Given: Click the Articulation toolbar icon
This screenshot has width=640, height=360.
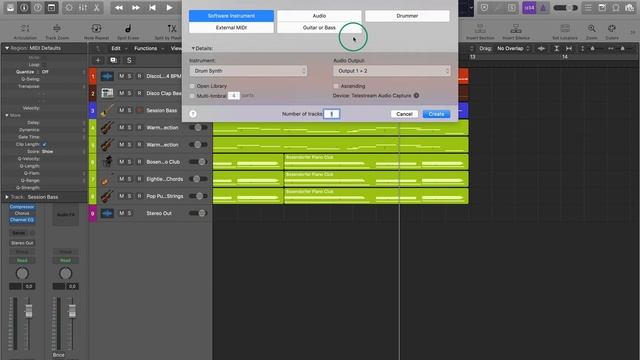Looking at the screenshot, I should coord(25,29).
